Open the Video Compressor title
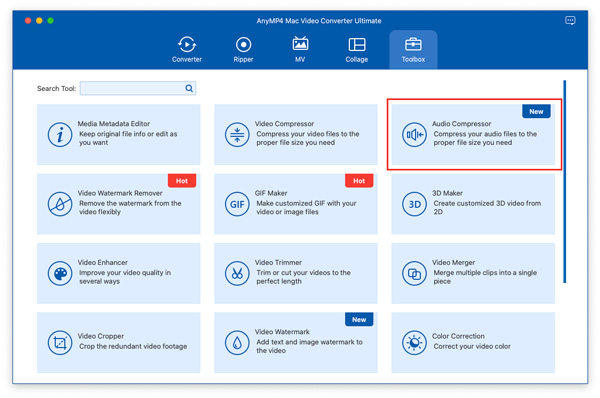This screenshot has width=600, height=398. coord(284,124)
